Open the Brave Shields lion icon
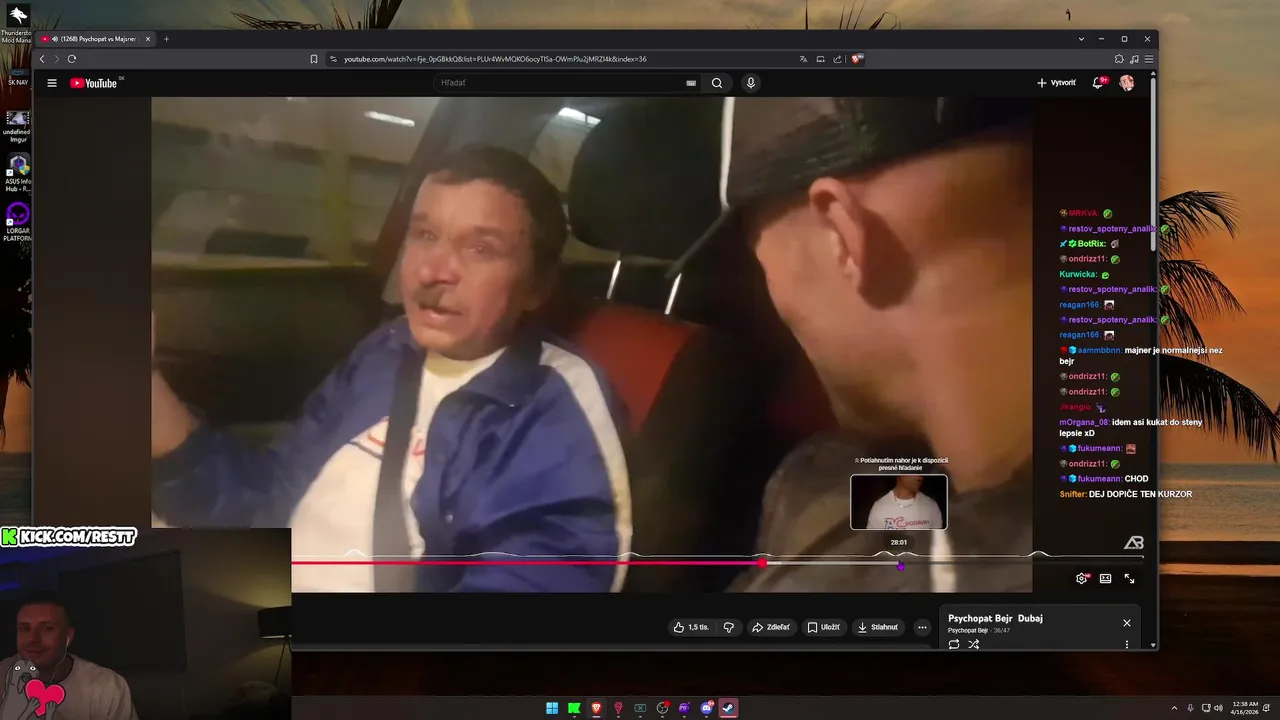The height and width of the screenshot is (720, 1280). point(857,59)
